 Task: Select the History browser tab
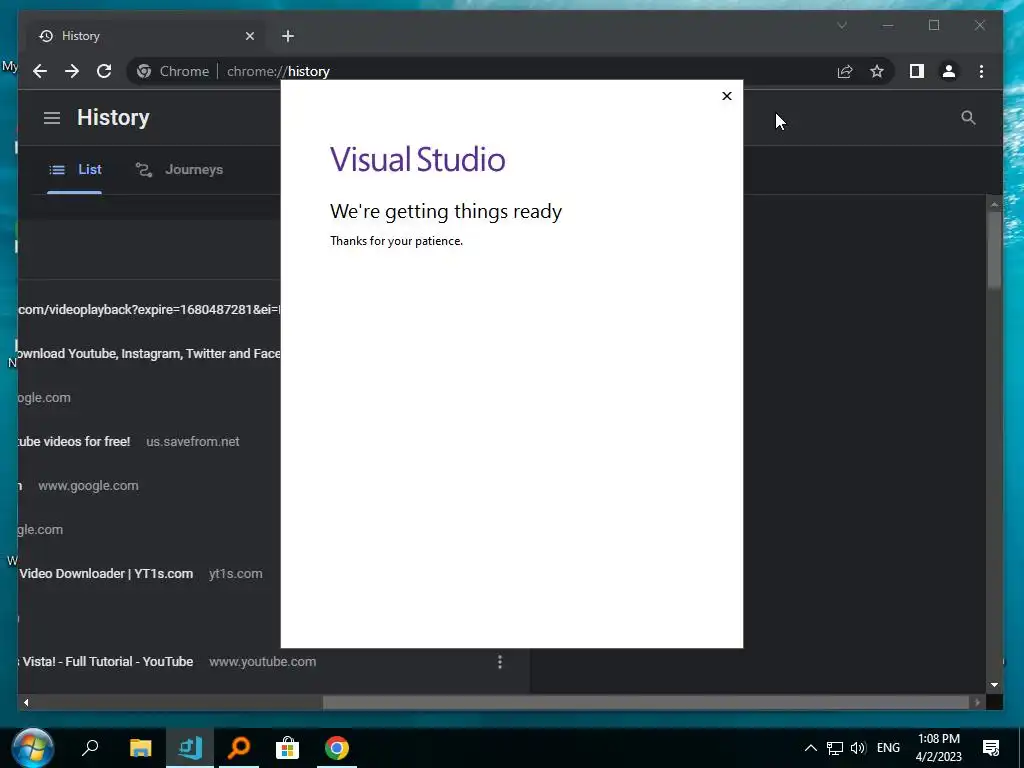[145, 36]
